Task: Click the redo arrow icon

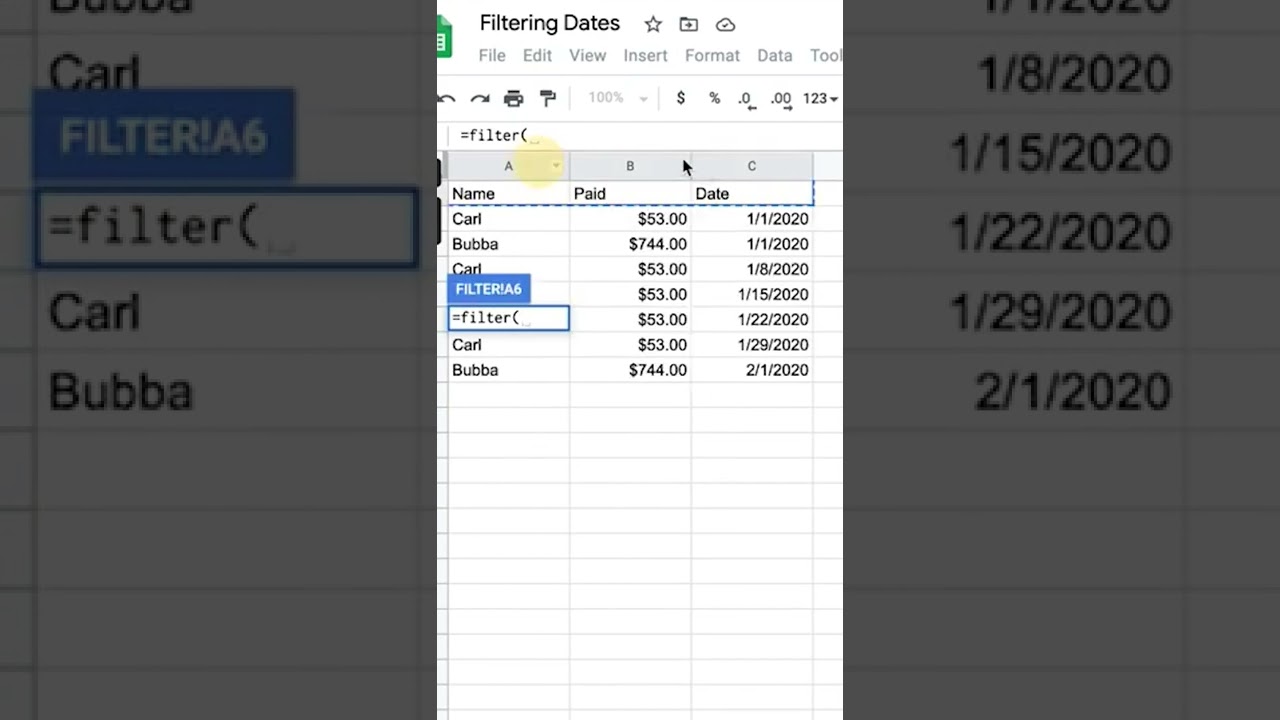Action: pyautogui.click(x=480, y=98)
